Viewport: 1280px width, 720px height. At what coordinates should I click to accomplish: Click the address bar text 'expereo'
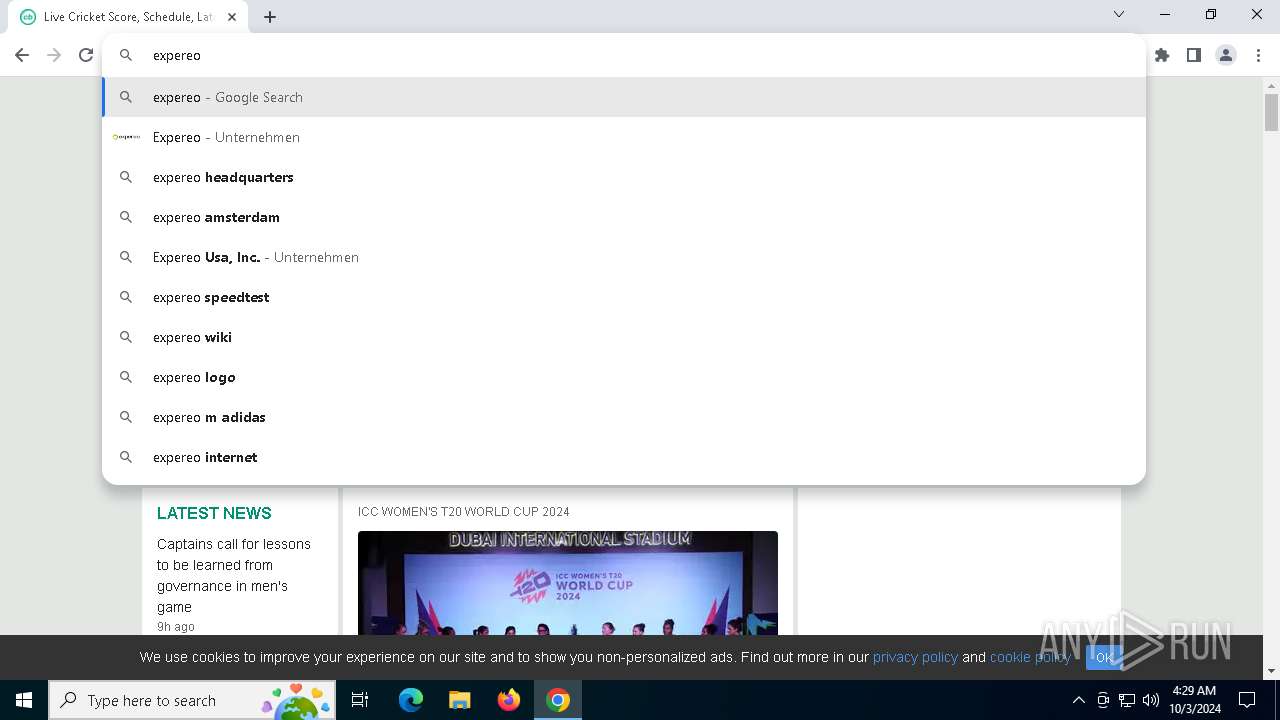(x=177, y=55)
